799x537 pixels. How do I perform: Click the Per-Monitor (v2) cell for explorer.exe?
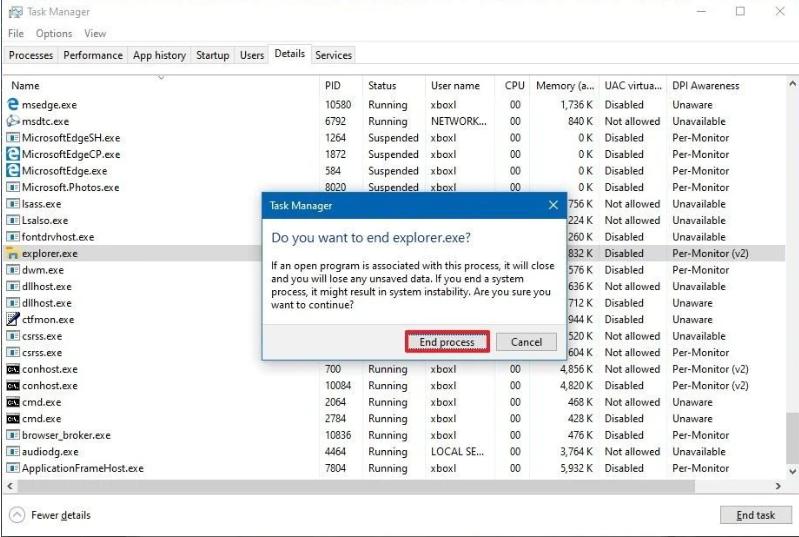coord(710,253)
